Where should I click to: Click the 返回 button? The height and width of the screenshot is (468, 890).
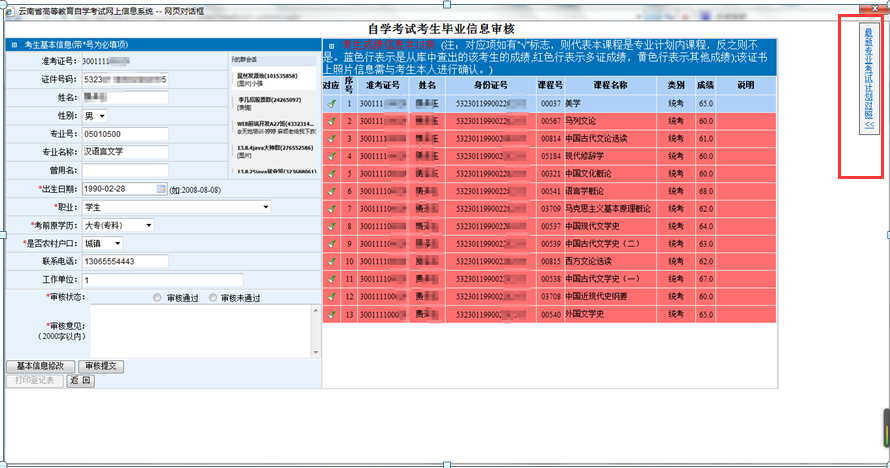(x=81, y=381)
